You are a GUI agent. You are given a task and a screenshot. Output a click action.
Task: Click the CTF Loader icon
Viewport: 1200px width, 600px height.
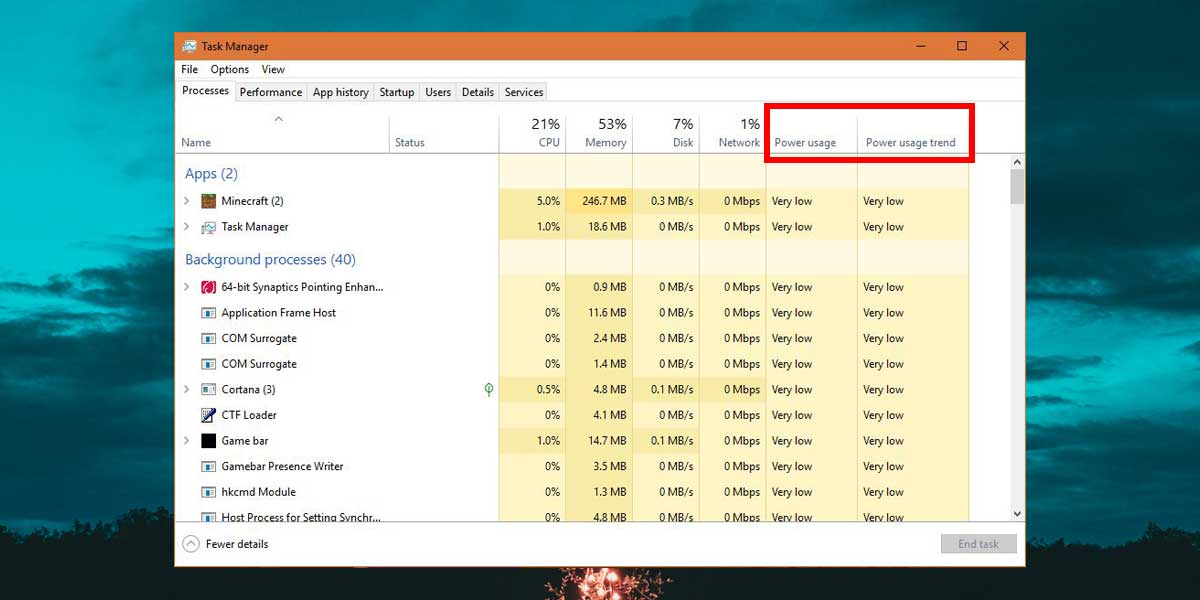click(x=208, y=415)
